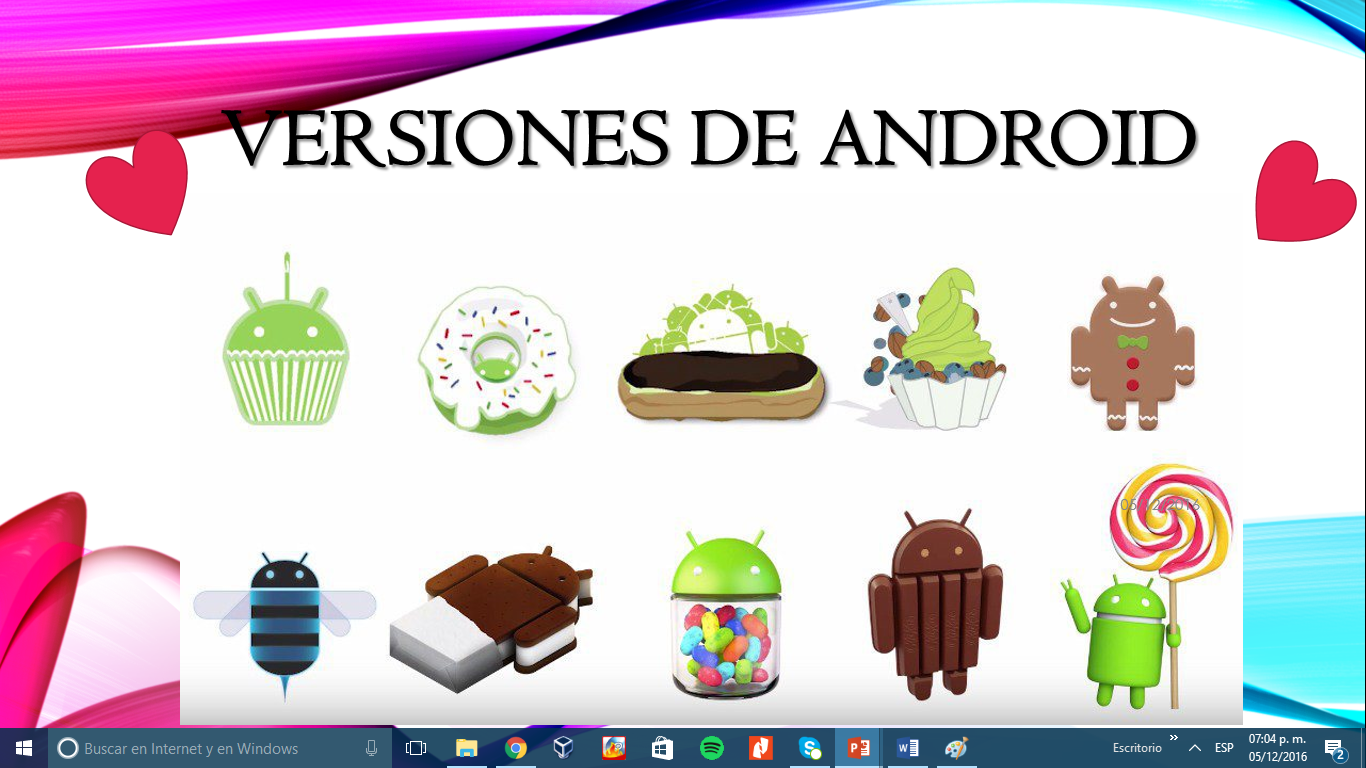Click the Escritorio toolbar label

pos(1137,748)
